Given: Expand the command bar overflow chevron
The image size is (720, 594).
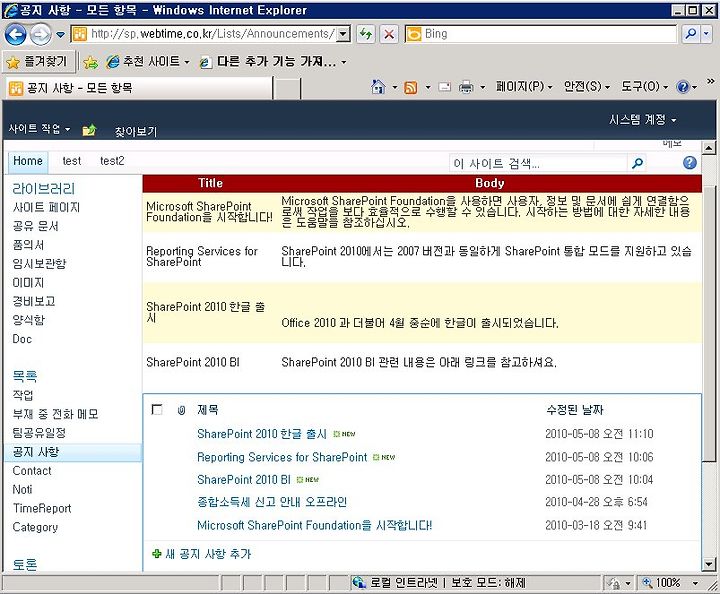Looking at the screenshot, I should [x=711, y=81].
